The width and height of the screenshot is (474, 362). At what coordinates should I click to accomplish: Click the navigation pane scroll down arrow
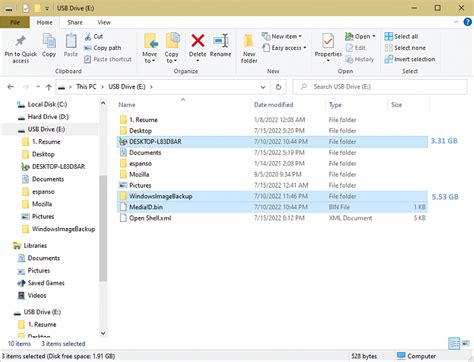(x=103, y=333)
